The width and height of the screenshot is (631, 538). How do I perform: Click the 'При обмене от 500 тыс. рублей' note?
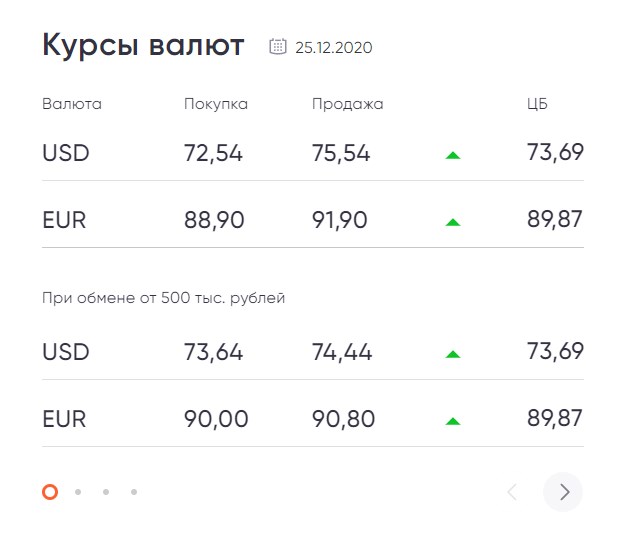pyautogui.click(x=163, y=298)
